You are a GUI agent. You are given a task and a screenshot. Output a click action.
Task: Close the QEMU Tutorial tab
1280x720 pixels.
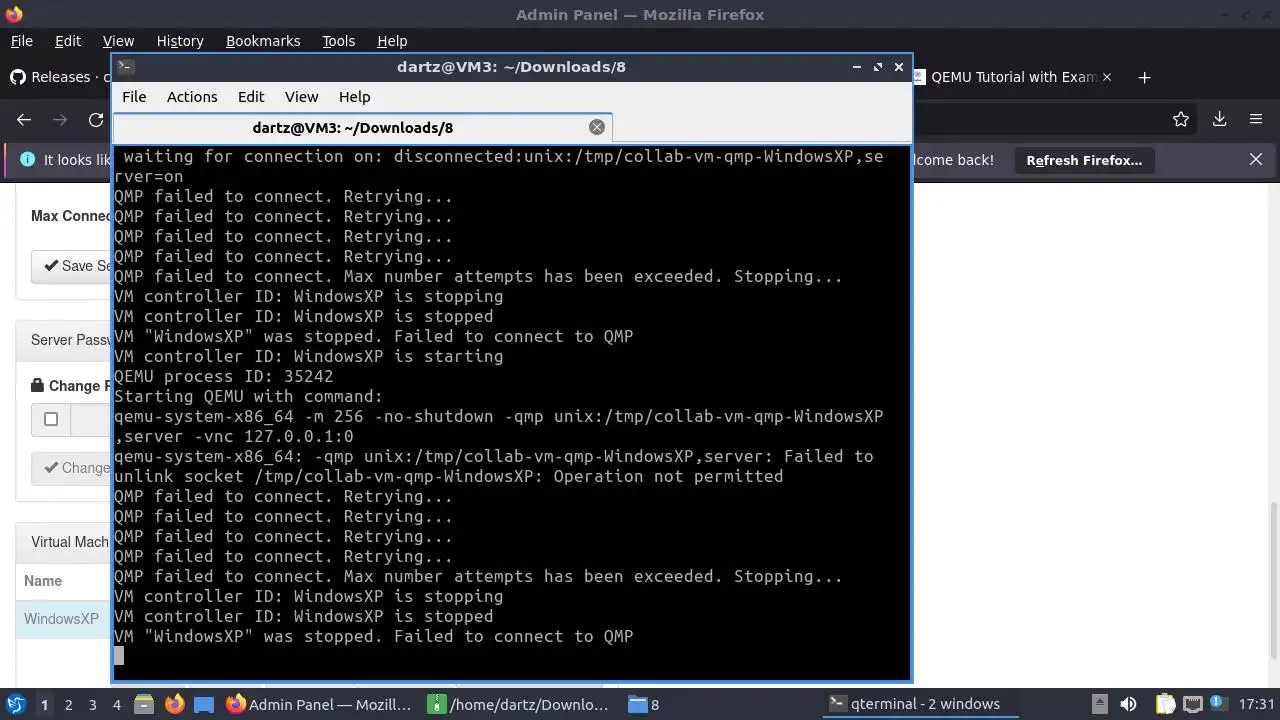click(x=1106, y=77)
